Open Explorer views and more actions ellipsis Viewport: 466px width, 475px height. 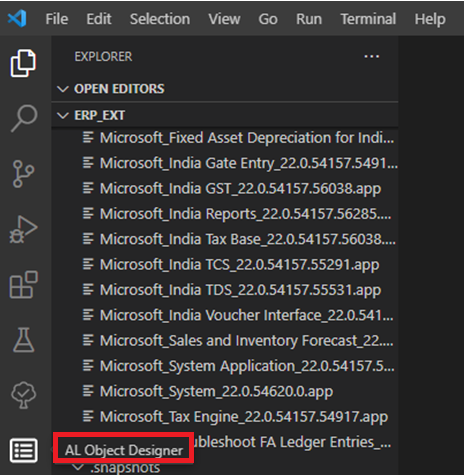coord(371,57)
